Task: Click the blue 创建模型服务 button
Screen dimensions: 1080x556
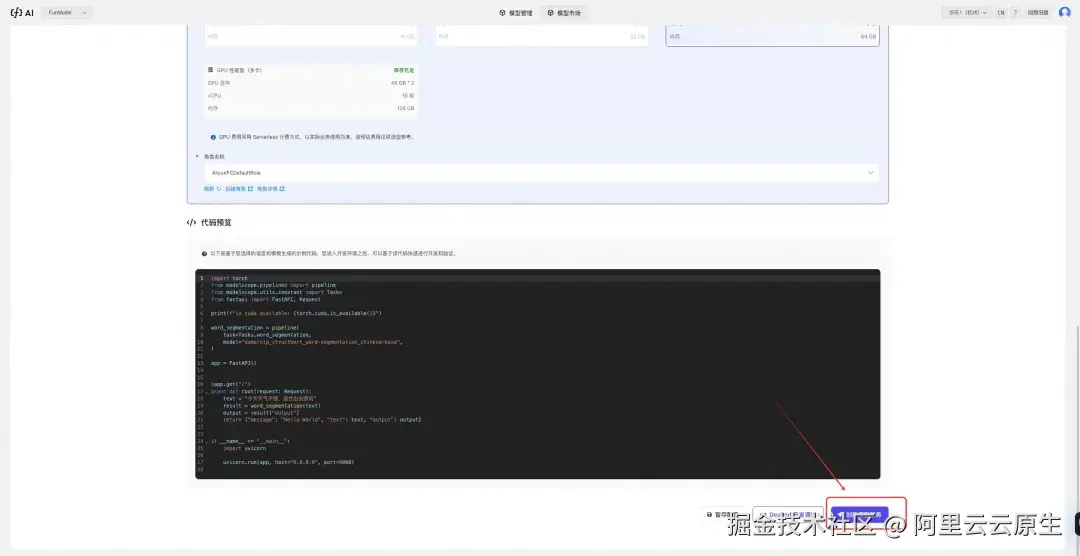Action: point(859,515)
